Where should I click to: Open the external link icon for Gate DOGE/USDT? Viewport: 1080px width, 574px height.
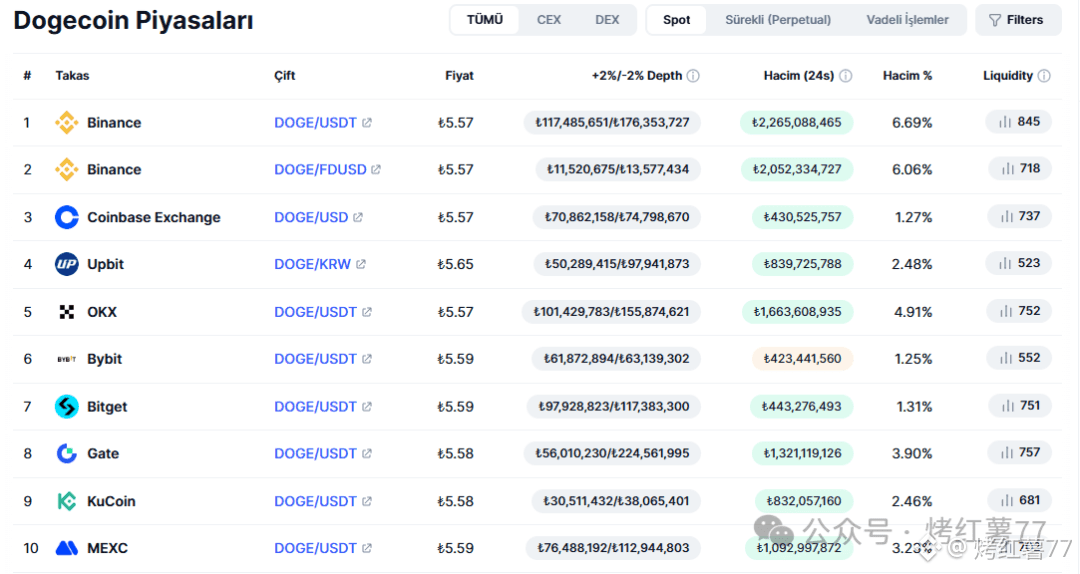click(x=367, y=453)
